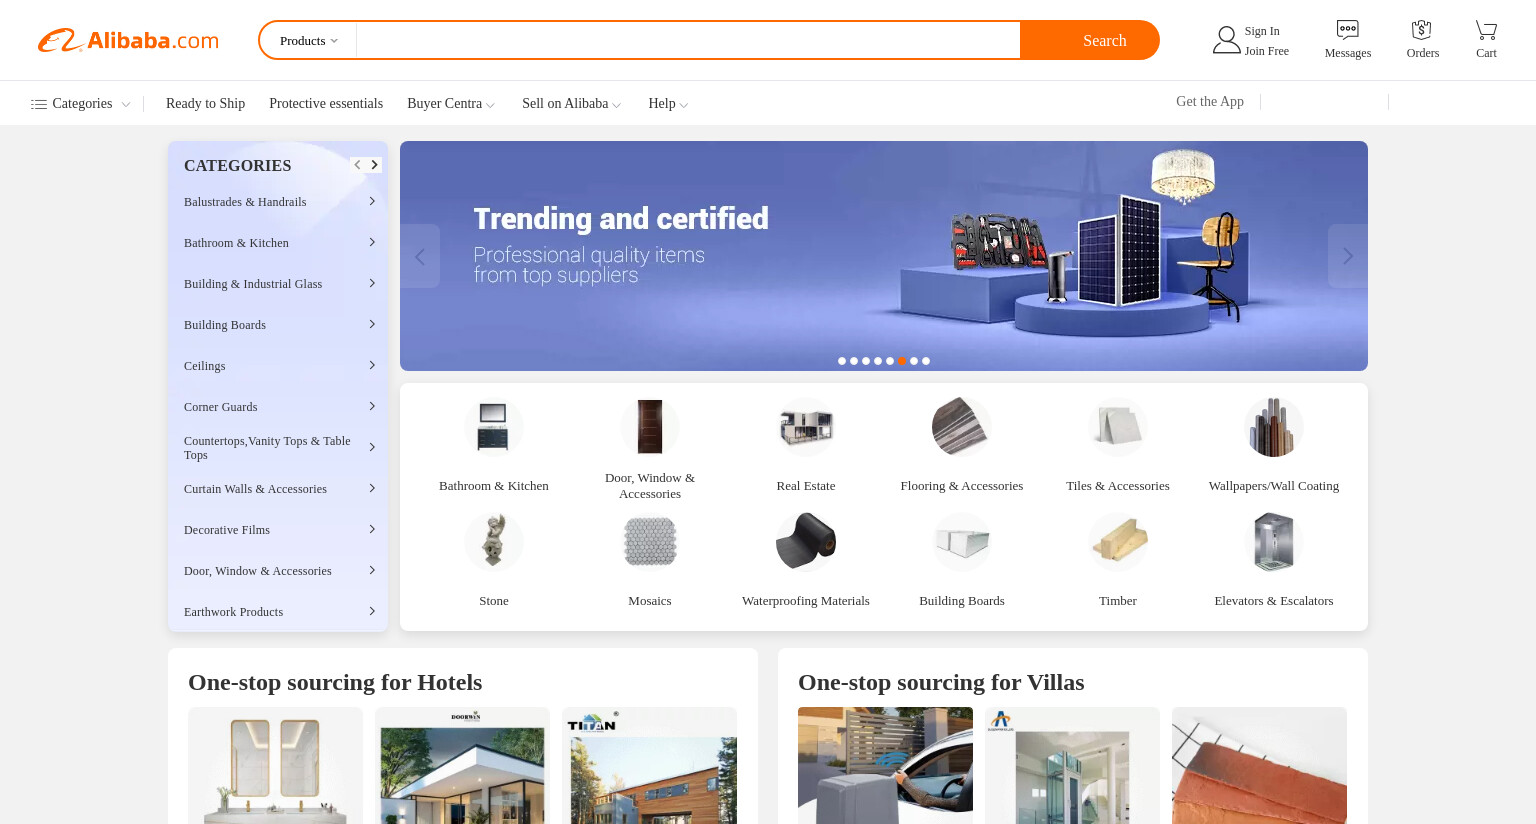Expand the Buyer Central dropdown
Viewport: 1536px width, 824px height.
pos(451,104)
